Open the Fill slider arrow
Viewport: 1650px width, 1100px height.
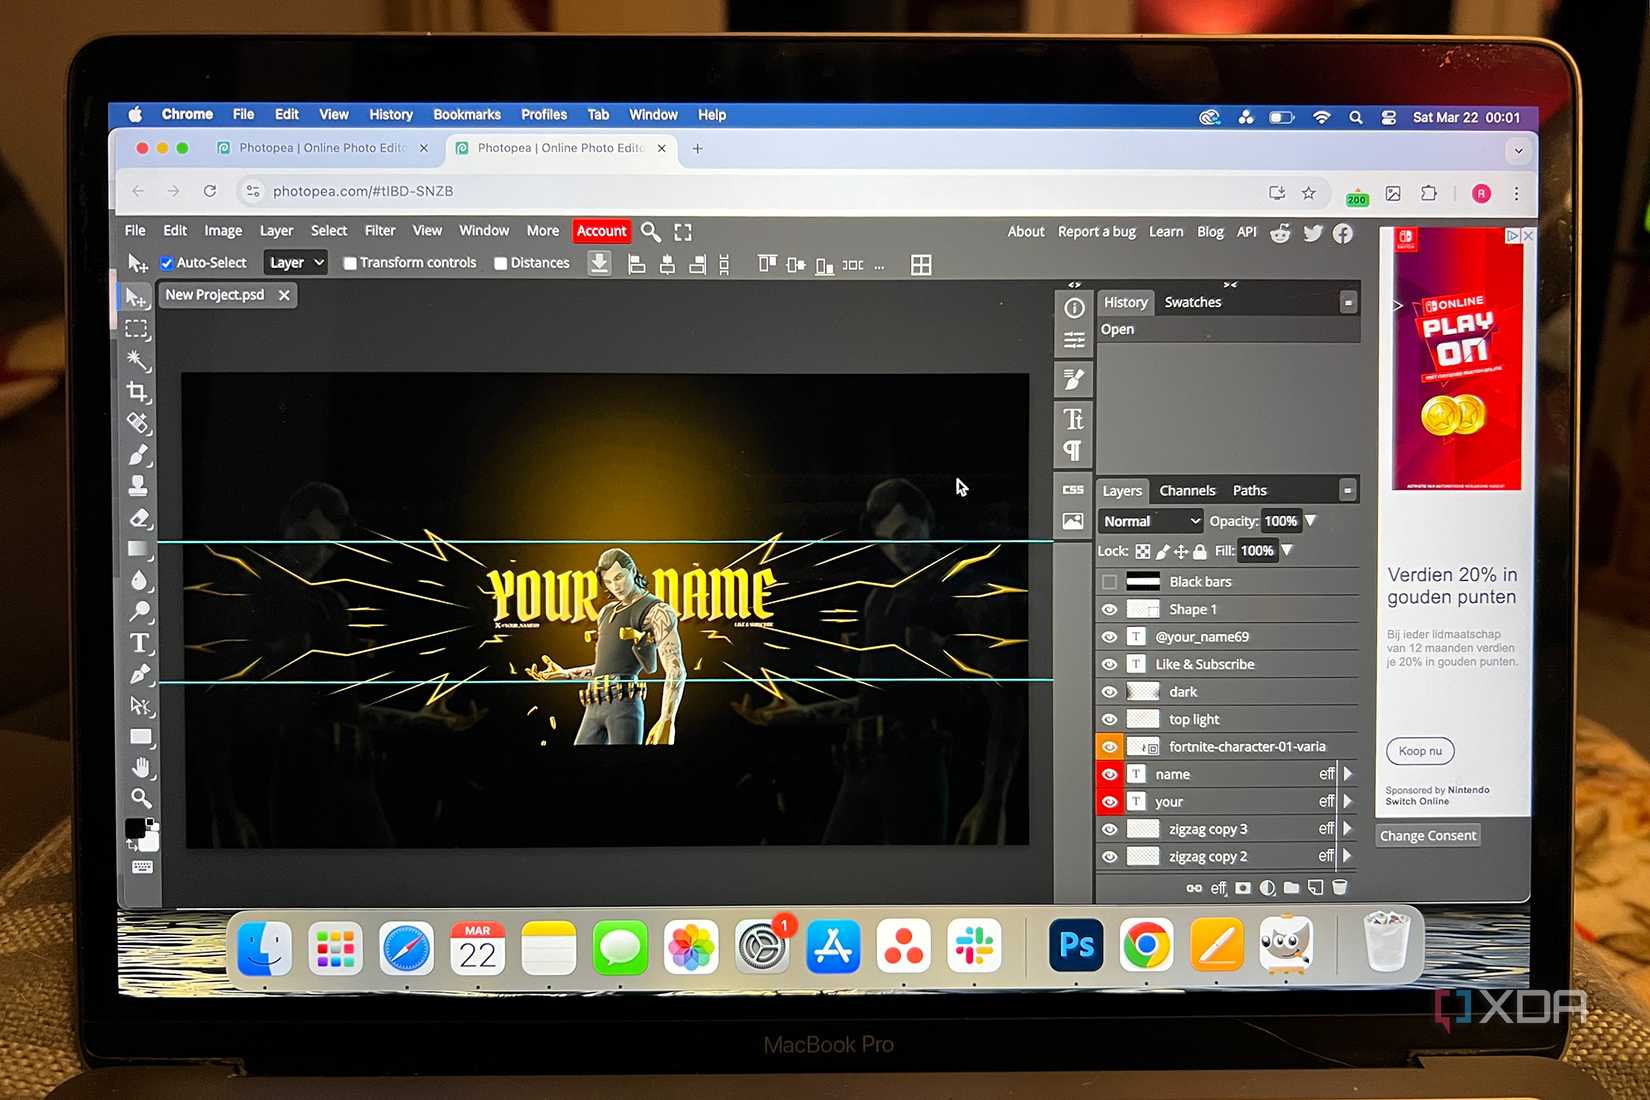pyautogui.click(x=1287, y=551)
